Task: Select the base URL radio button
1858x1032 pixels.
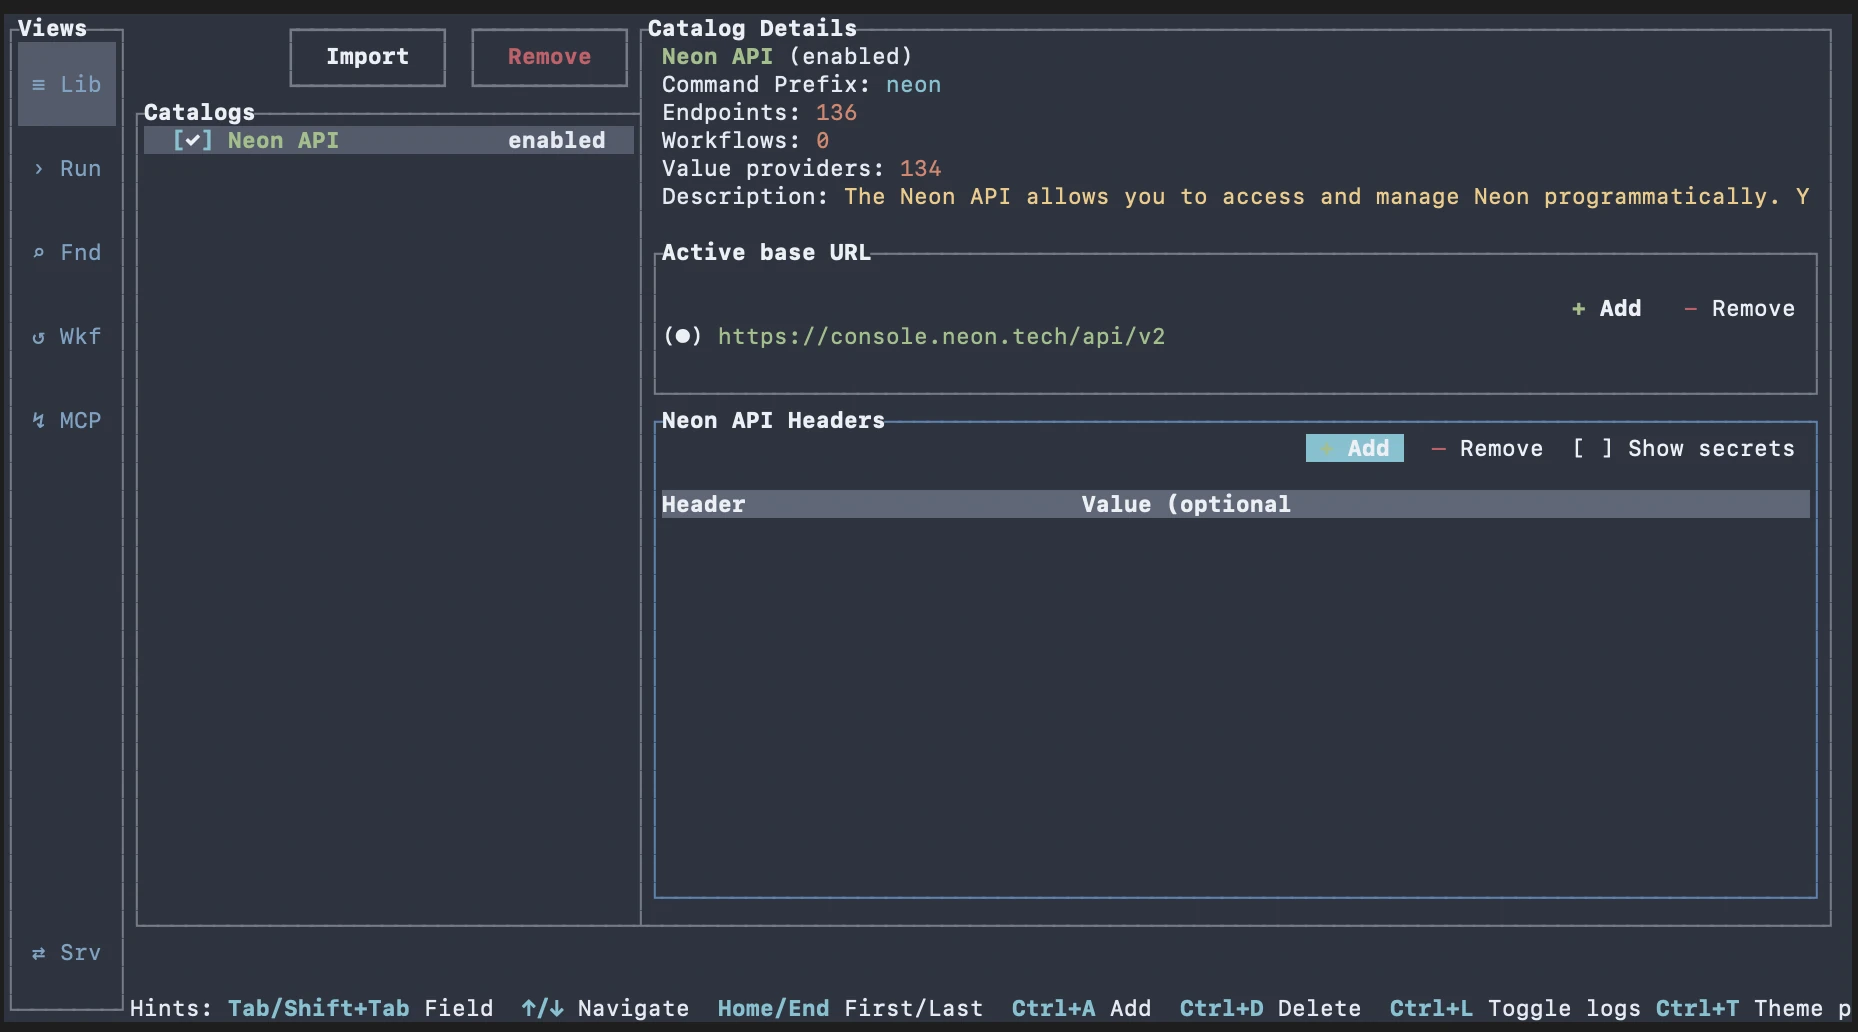Action: click(x=683, y=336)
